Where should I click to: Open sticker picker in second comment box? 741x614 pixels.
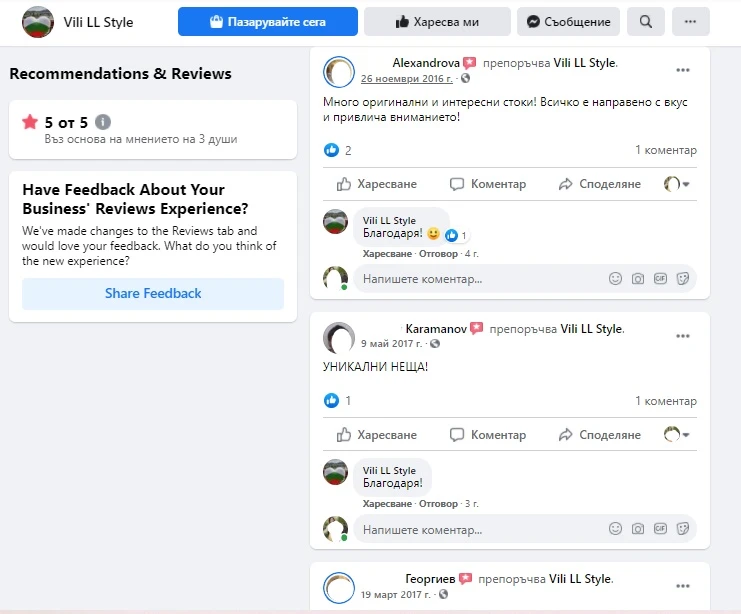(x=683, y=529)
